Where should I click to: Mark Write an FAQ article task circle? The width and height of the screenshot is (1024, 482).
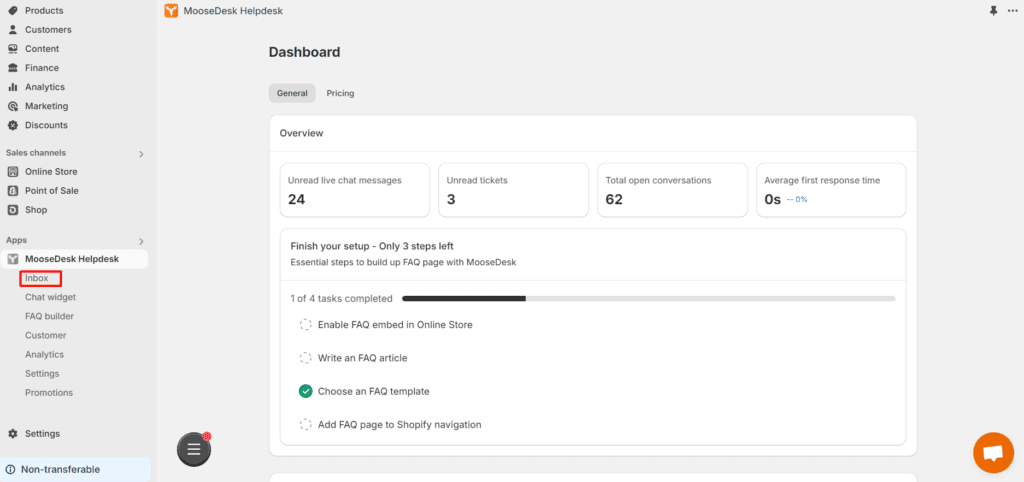306,358
